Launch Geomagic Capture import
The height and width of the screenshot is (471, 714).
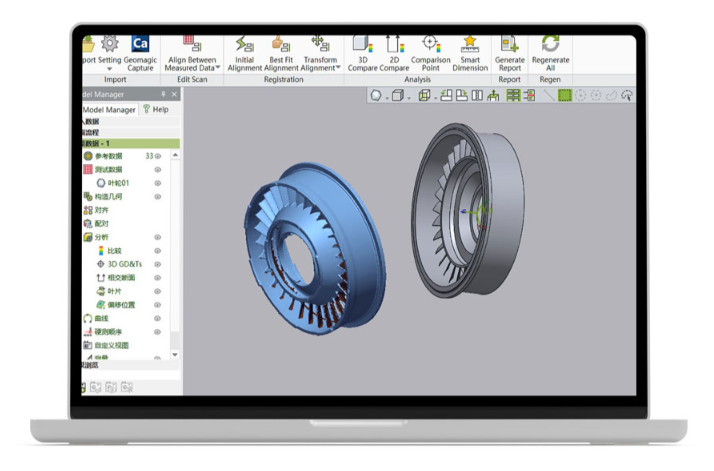pos(140,54)
